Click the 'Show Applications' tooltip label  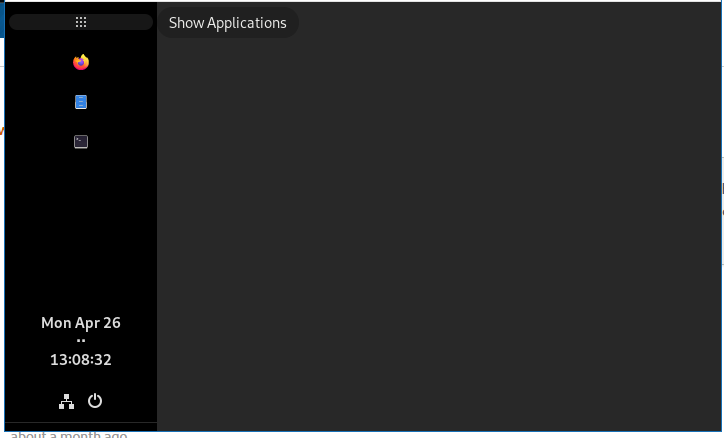228,23
